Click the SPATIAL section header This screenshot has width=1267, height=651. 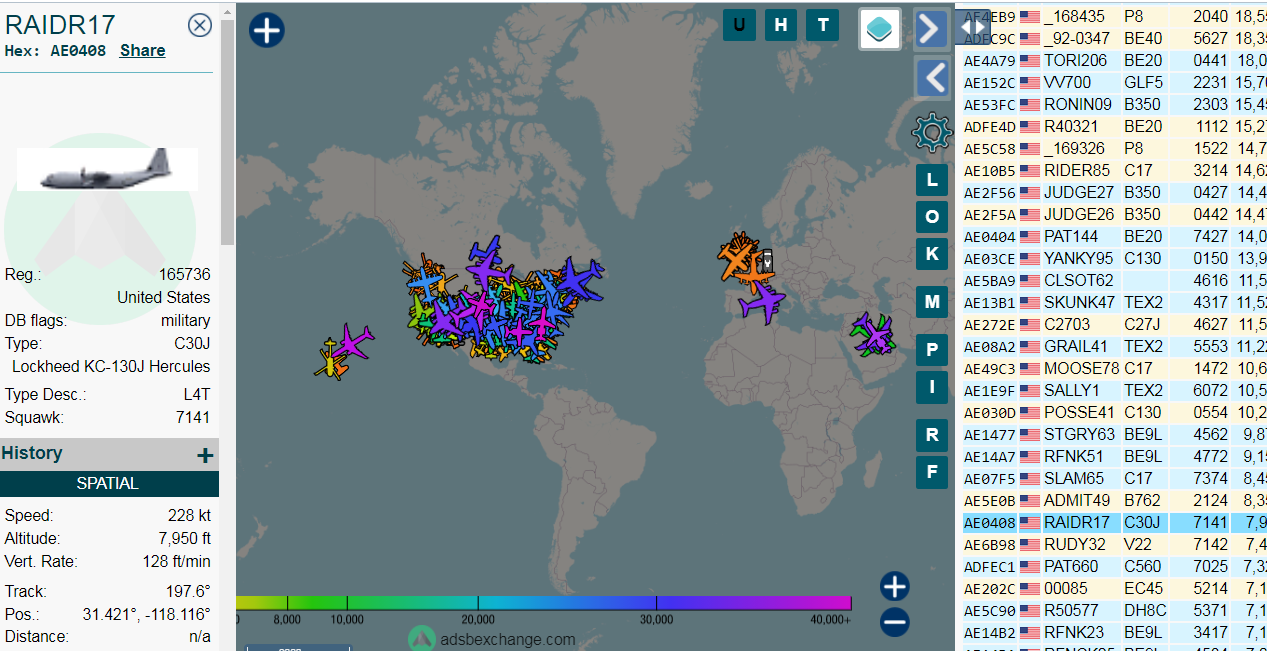tap(109, 484)
